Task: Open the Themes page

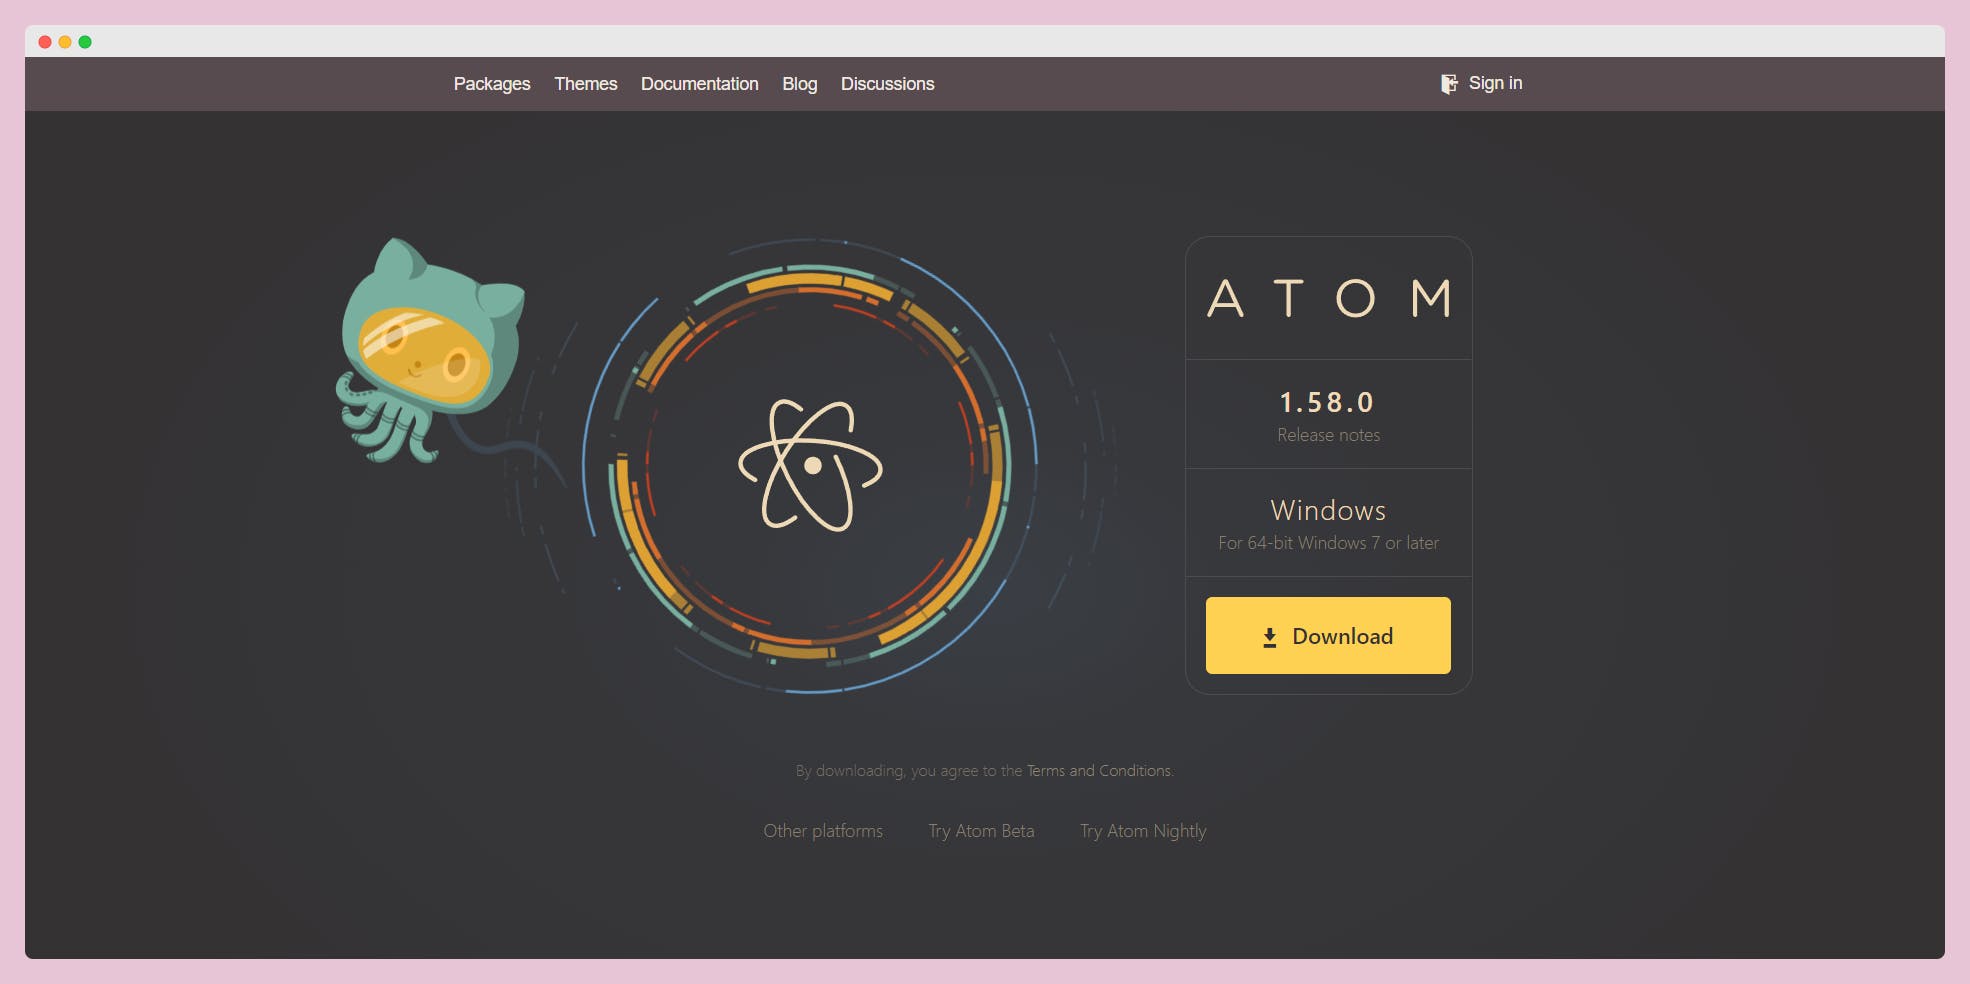Action: (x=585, y=84)
